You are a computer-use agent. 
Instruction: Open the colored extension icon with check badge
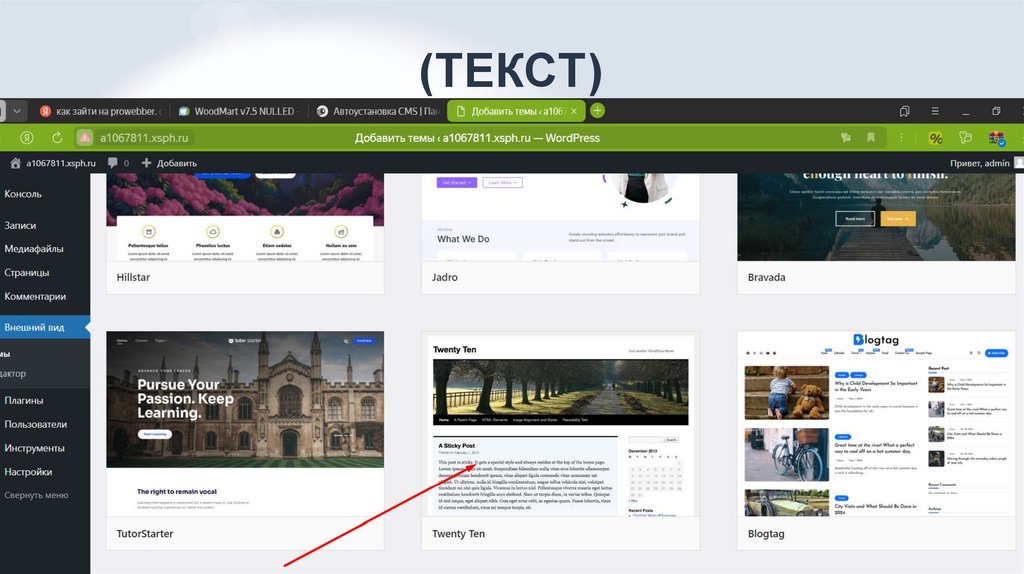pos(997,138)
